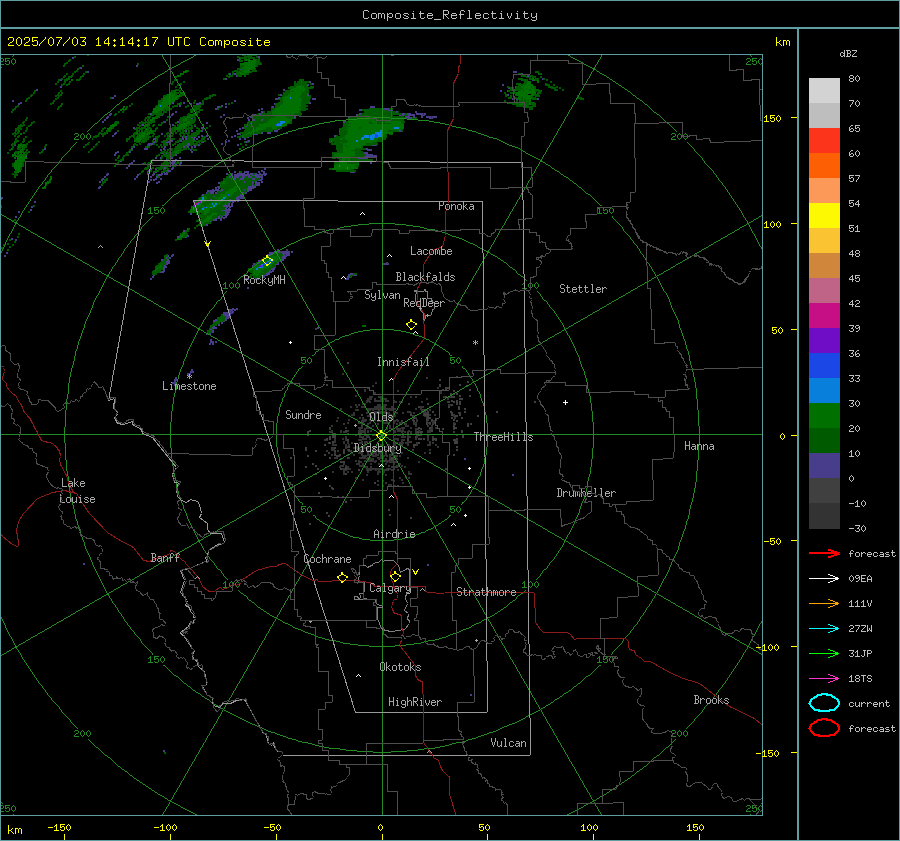
Task: Click the asterisk marker above Limestone label
Action: [189, 376]
